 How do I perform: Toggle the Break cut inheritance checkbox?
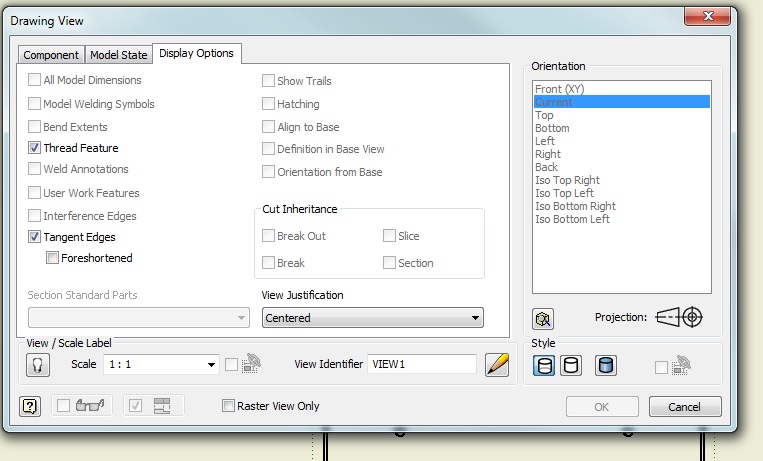(x=268, y=263)
